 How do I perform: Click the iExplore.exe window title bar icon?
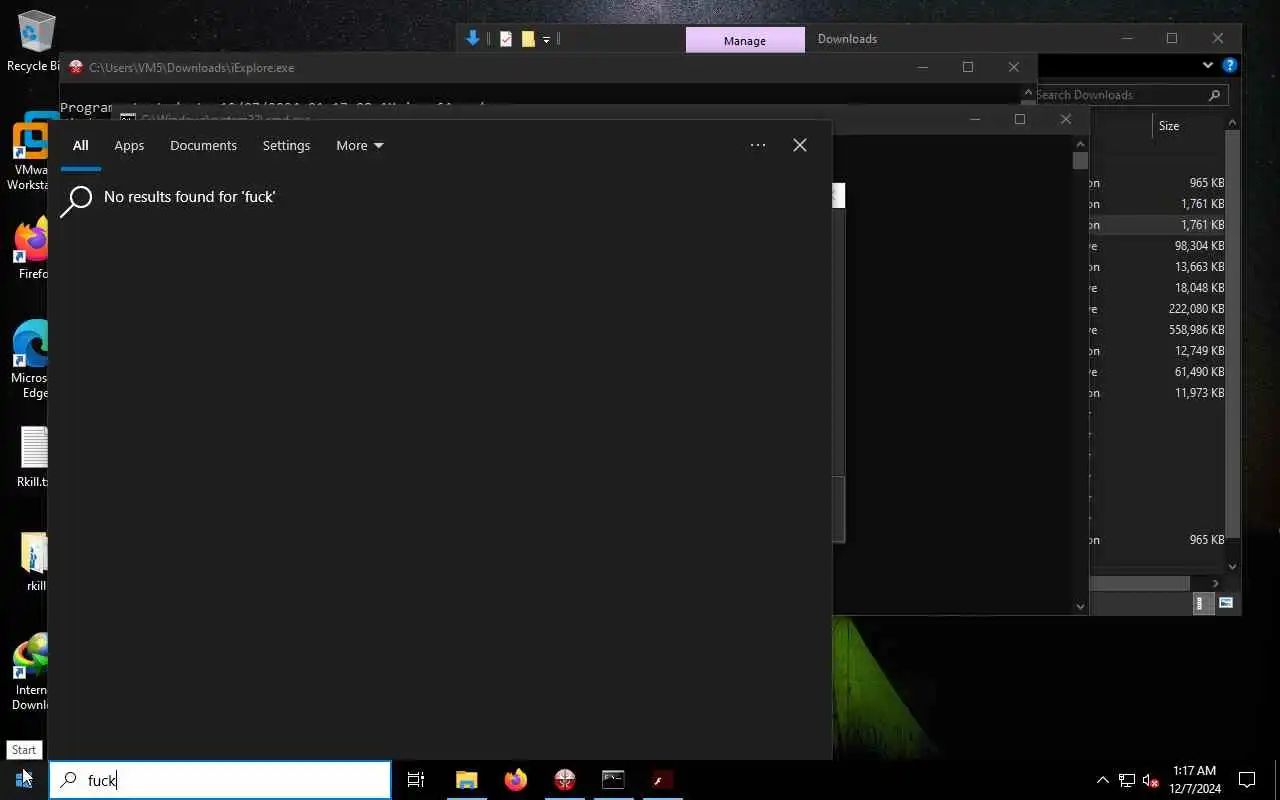75,67
